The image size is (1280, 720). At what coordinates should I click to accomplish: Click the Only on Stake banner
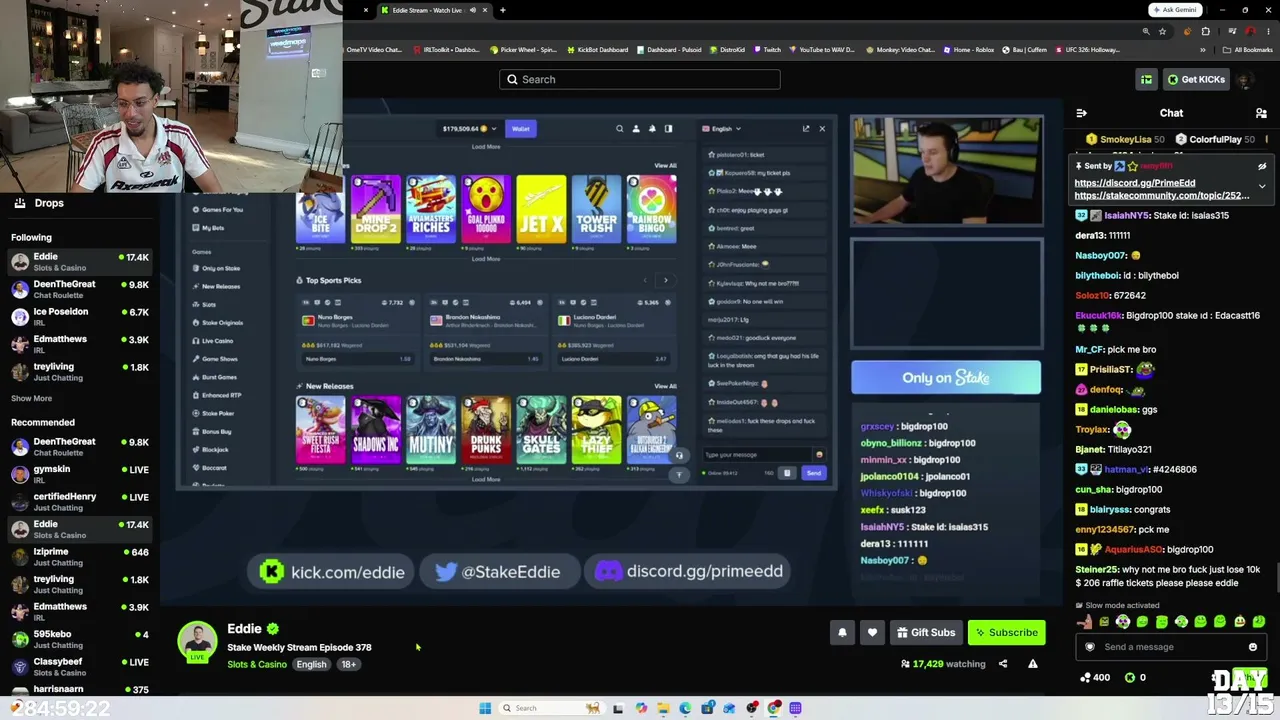946,378
